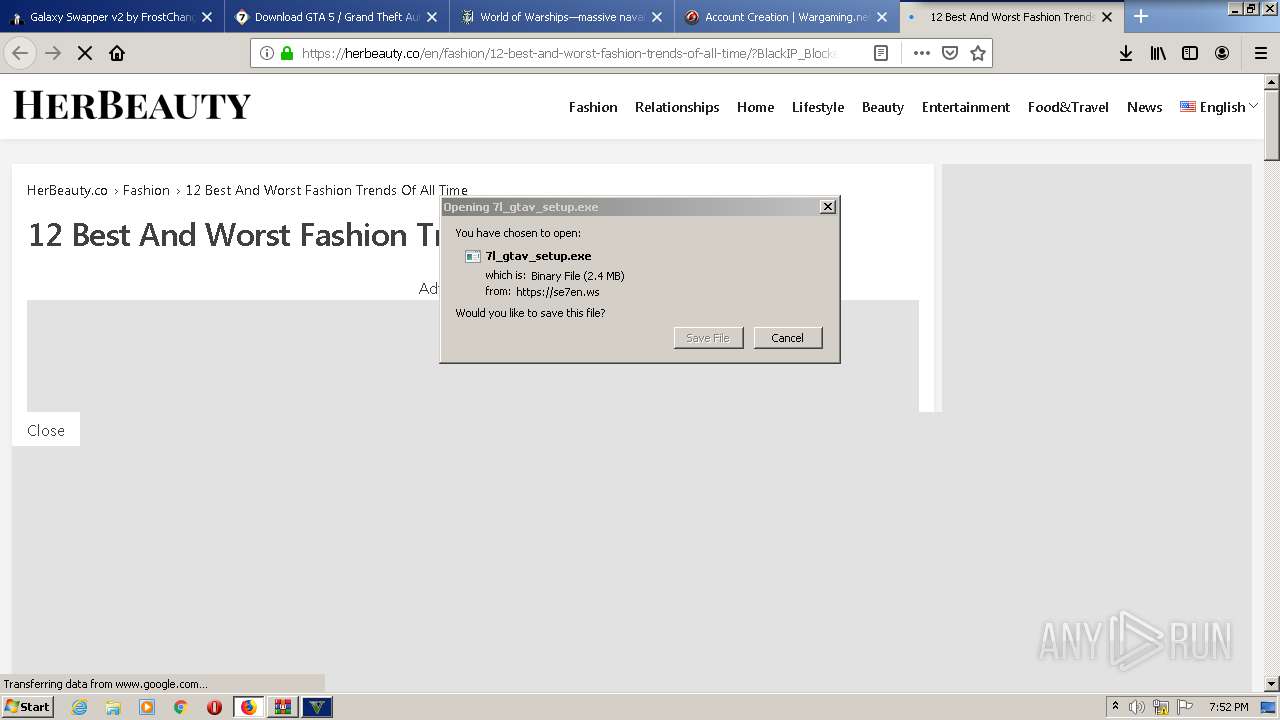Click the 7:52 PM system clock
1280x720 pixels.
pyautogui.click(x=1229, y=707)
